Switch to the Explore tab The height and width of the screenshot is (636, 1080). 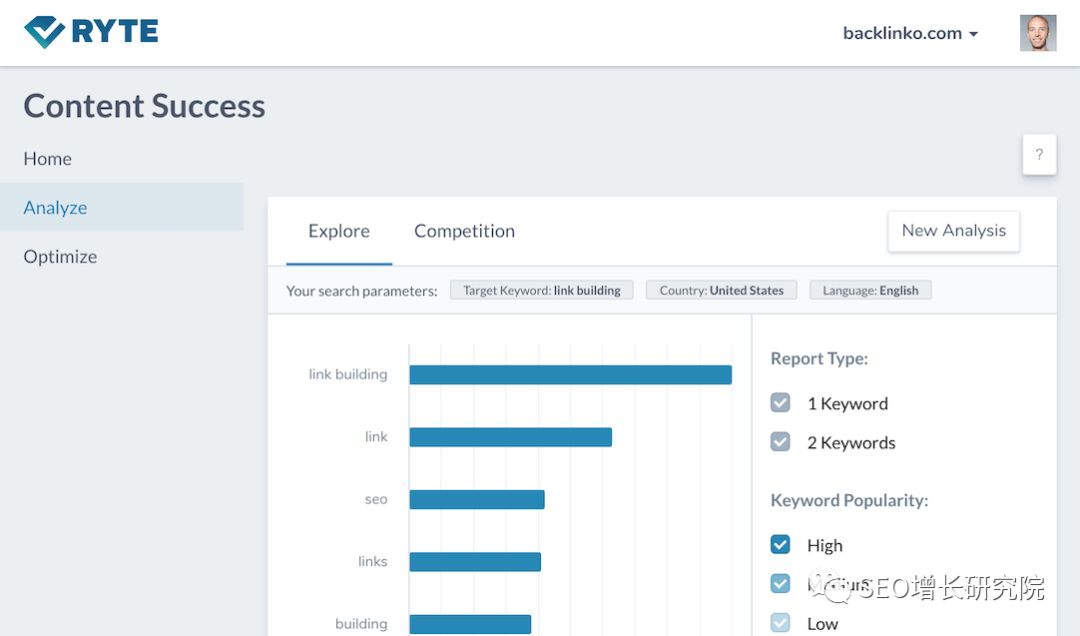point(339,232)
